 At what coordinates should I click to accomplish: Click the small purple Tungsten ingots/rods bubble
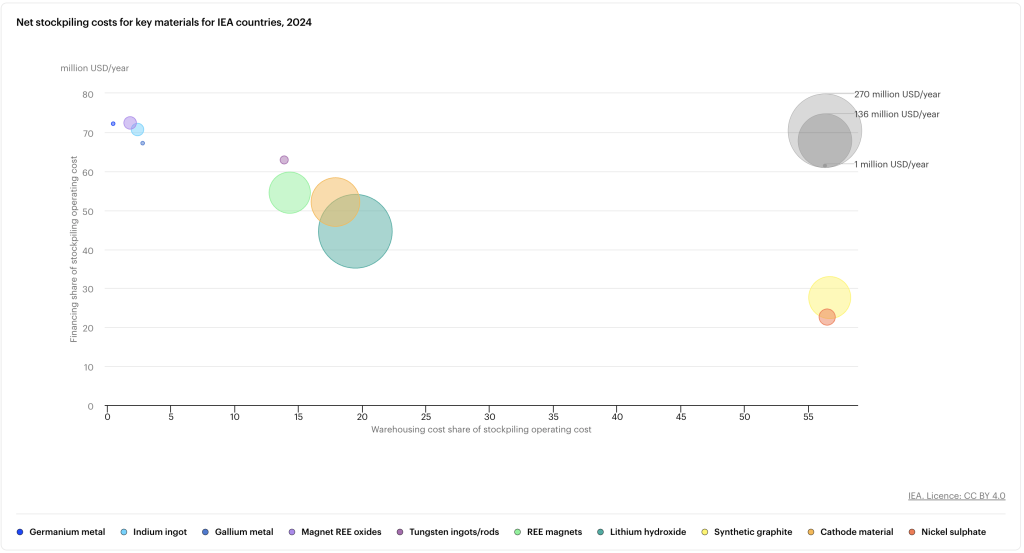(284, 160)
